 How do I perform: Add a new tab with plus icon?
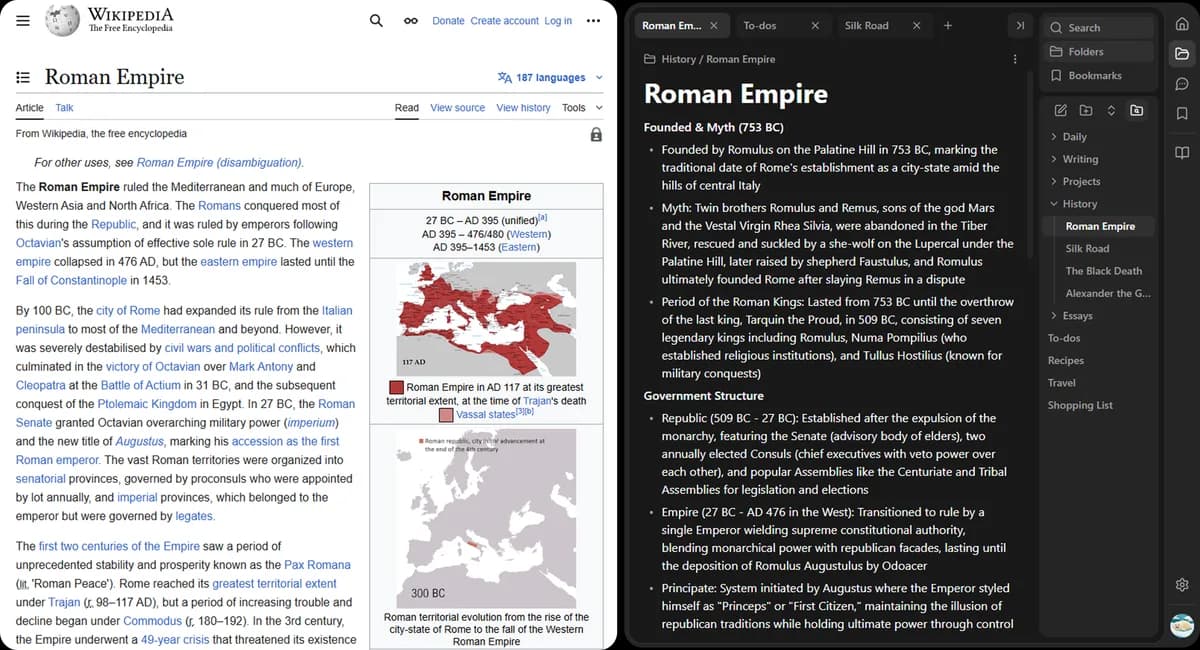pyautogui.click(x=948, y=26)
